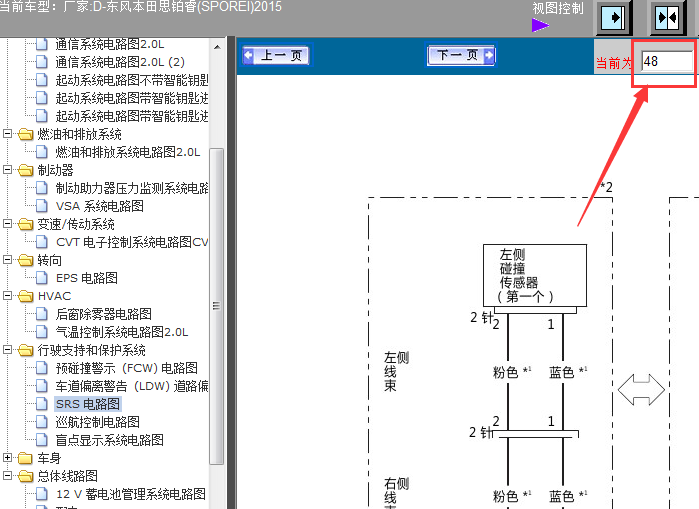Expand the 车身 folder
This screenshot has height=509, width=699.
[x=7, y=457]
